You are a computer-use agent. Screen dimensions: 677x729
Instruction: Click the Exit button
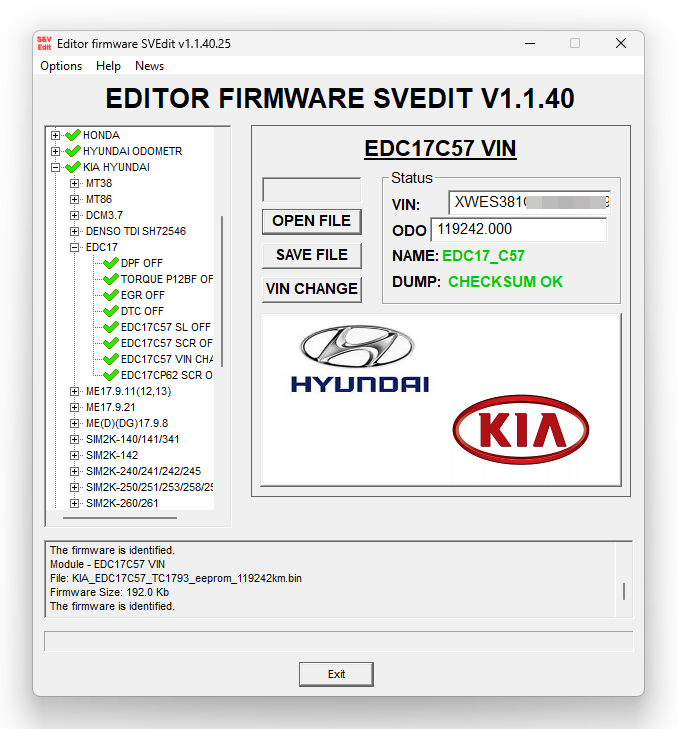pos(336,674)
